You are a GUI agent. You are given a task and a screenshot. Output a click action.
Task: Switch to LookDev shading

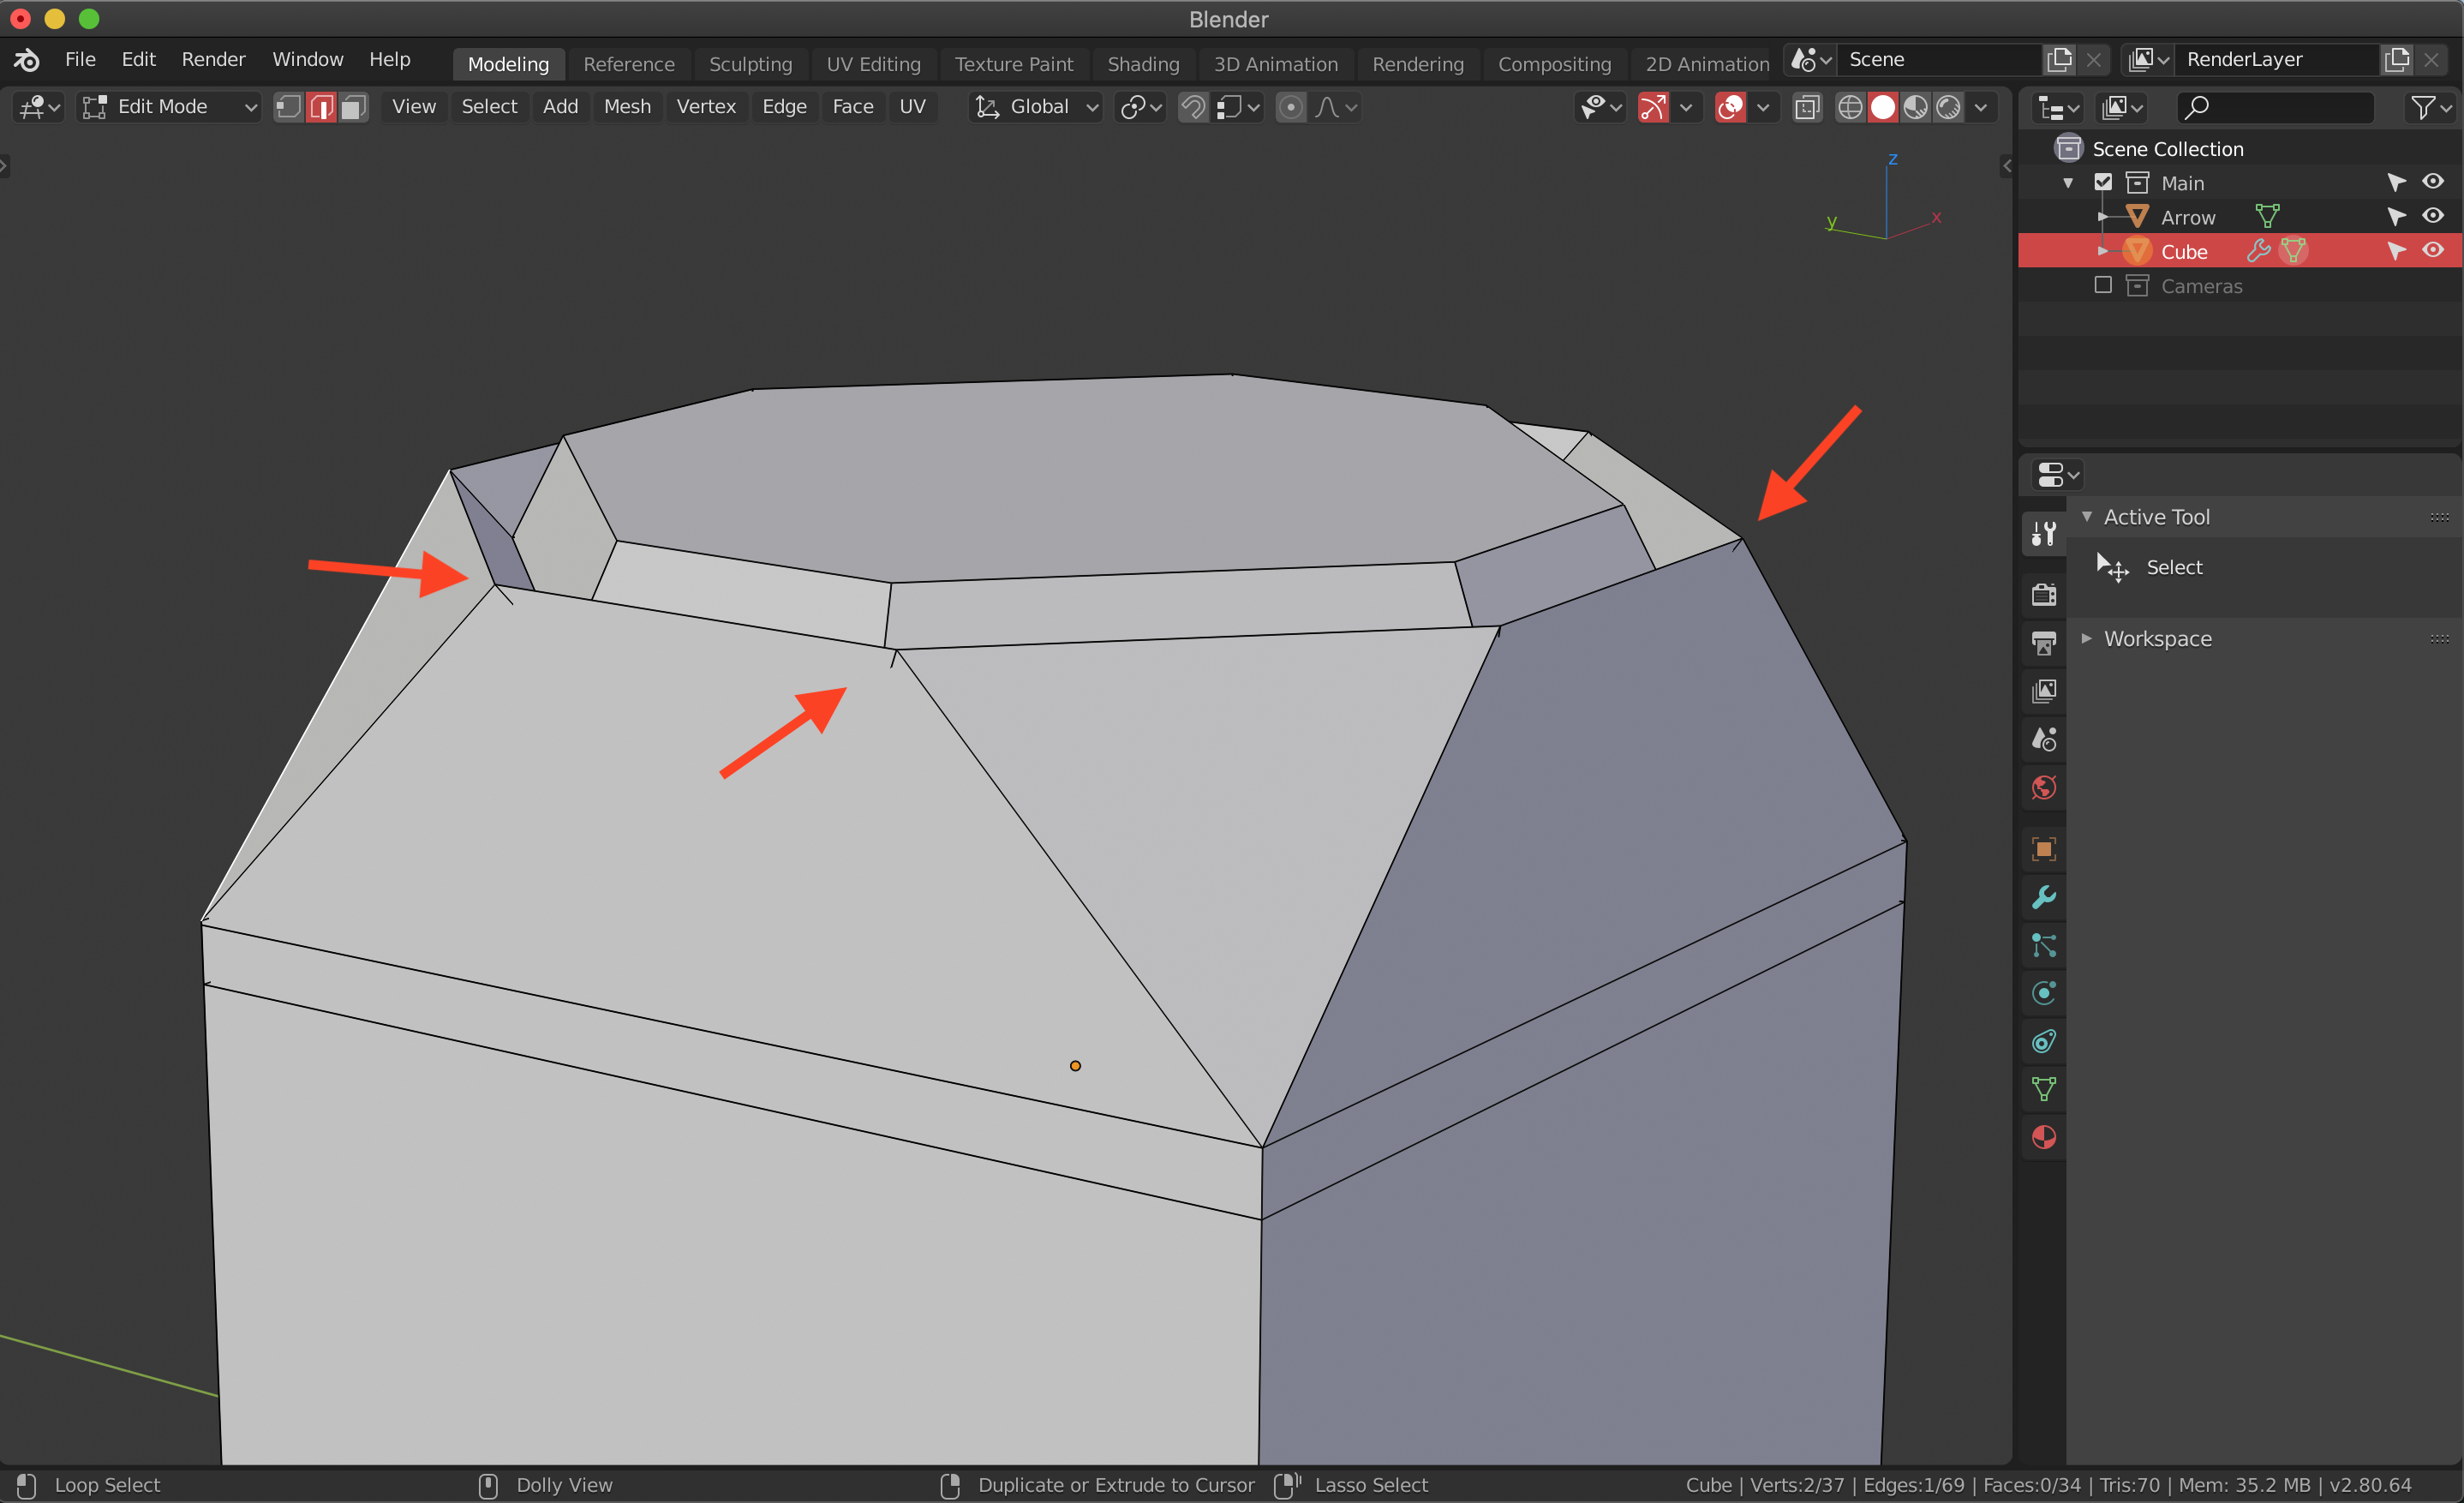click(1916, 107)
